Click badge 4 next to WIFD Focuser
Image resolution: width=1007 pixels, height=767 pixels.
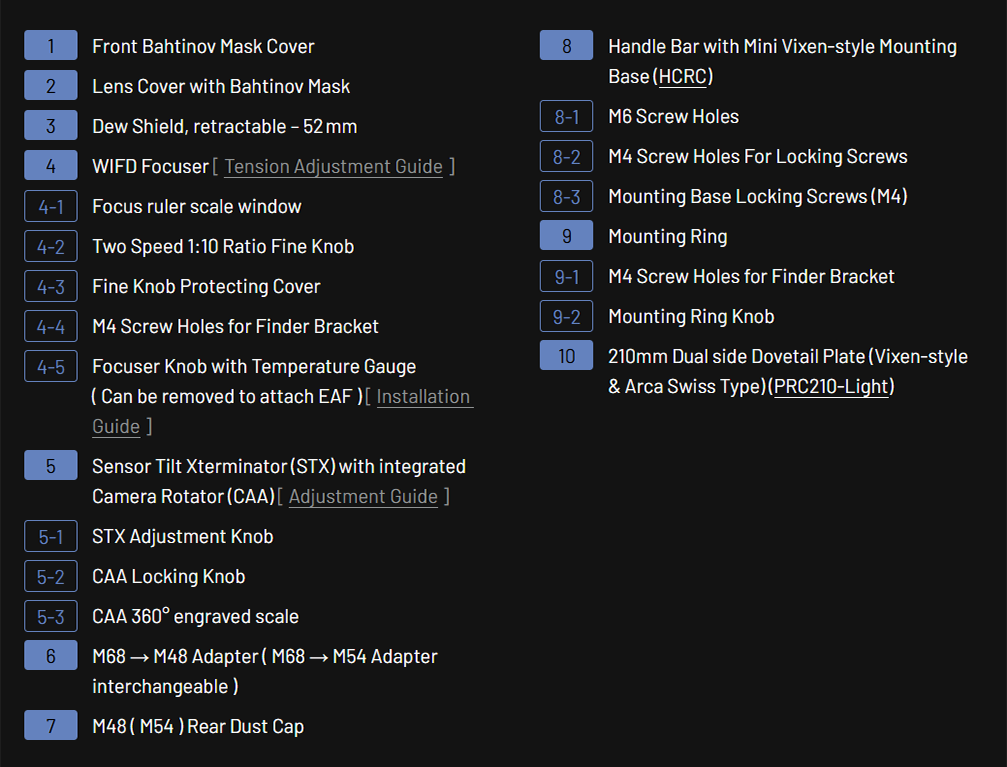click(50, 166)
